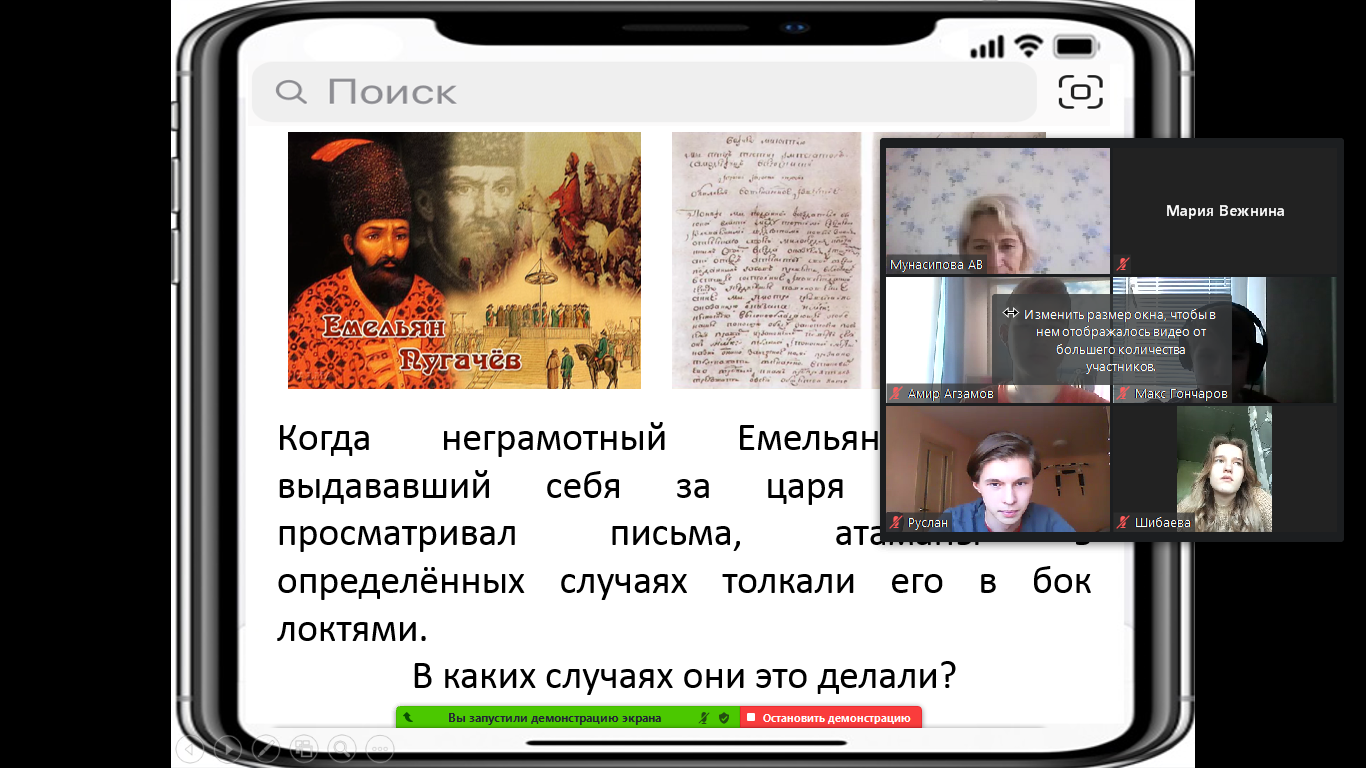The height and width of the screenshot is (768, 1366).
Task: Click the magnifier icon in the Поиск bar
Action: (291, 92)
